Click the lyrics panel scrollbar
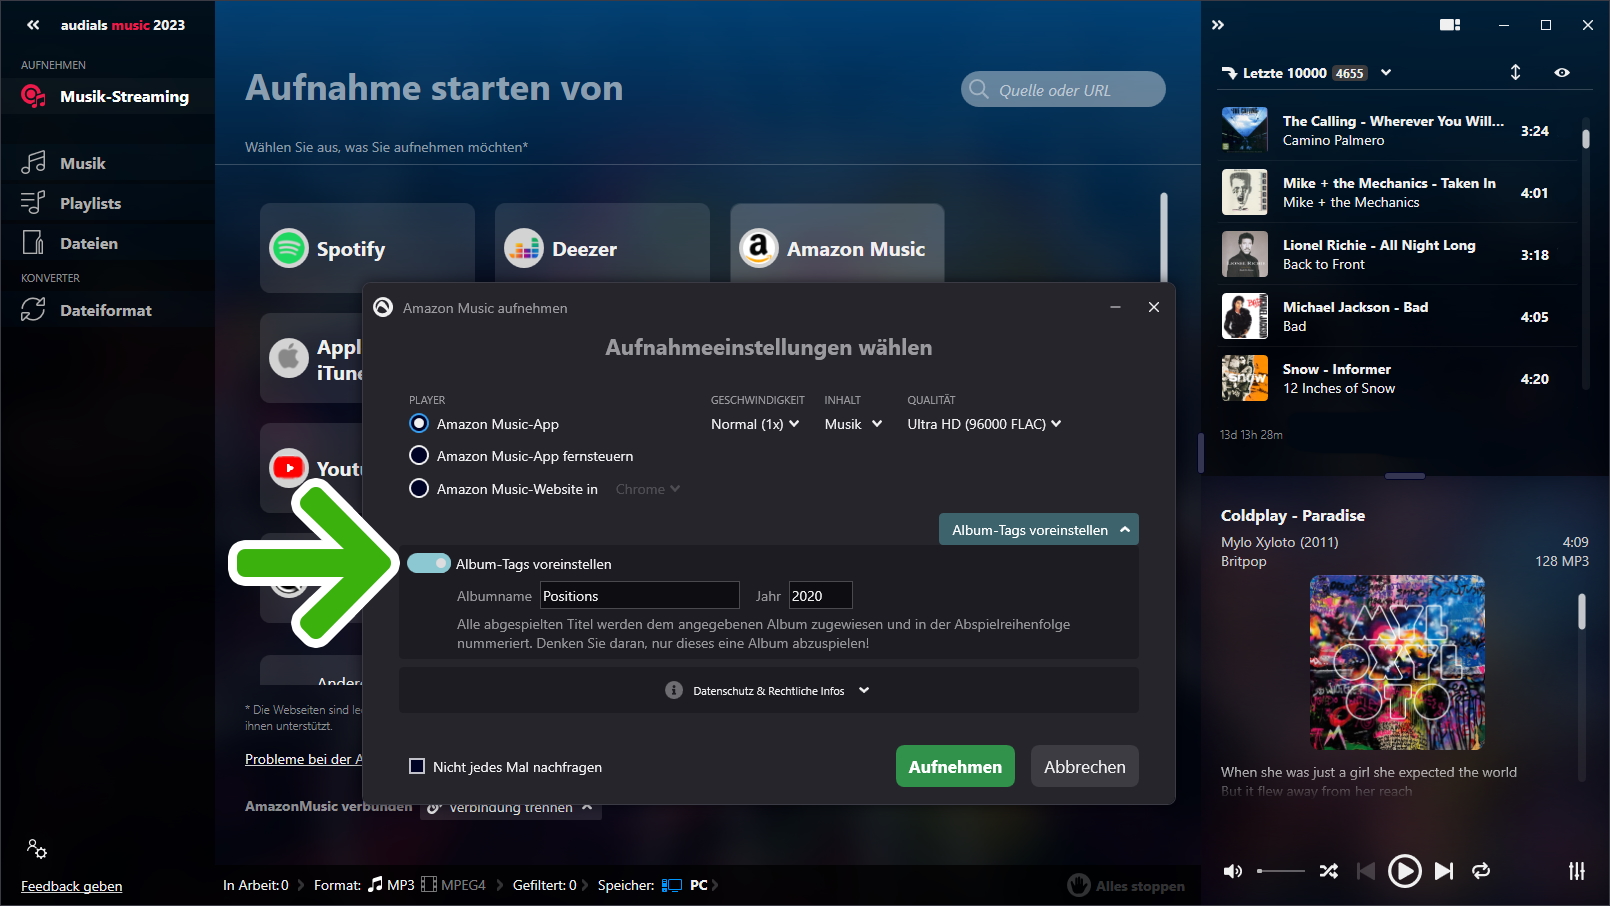Viewport: 1610px width, 906px height. click(1582, 612)
